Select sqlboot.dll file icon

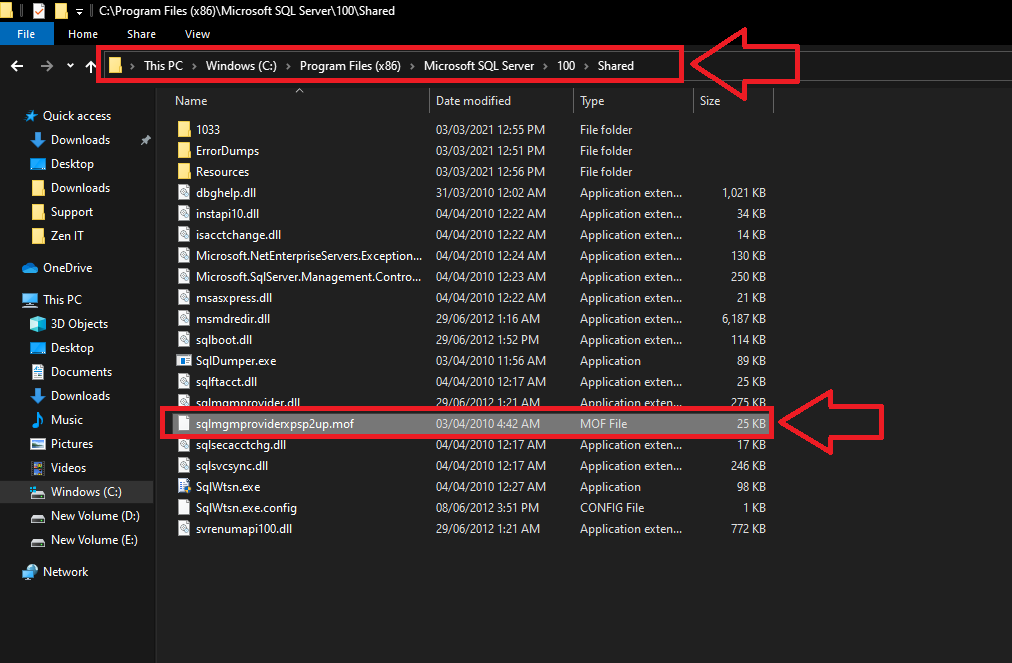[184, 340]
